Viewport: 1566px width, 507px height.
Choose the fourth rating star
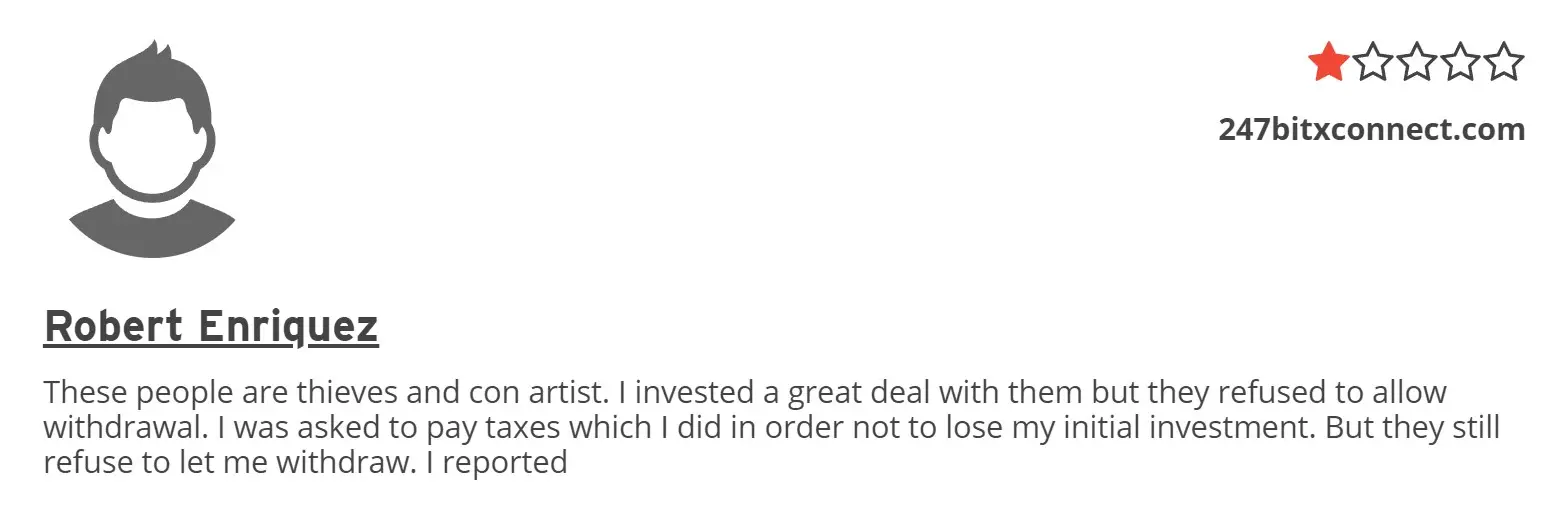[1460, 63]
